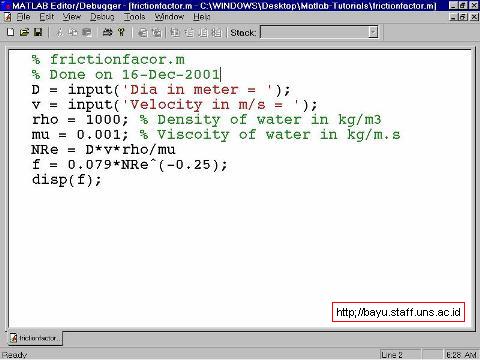Select the frictionfactor document tab
The height and width of the screenshot is (360, 480).
coord(34,338)
